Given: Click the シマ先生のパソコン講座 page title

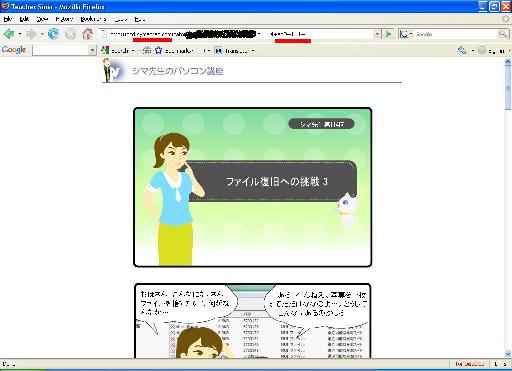Looking at the screenshot, I should [x=178, y=71].
